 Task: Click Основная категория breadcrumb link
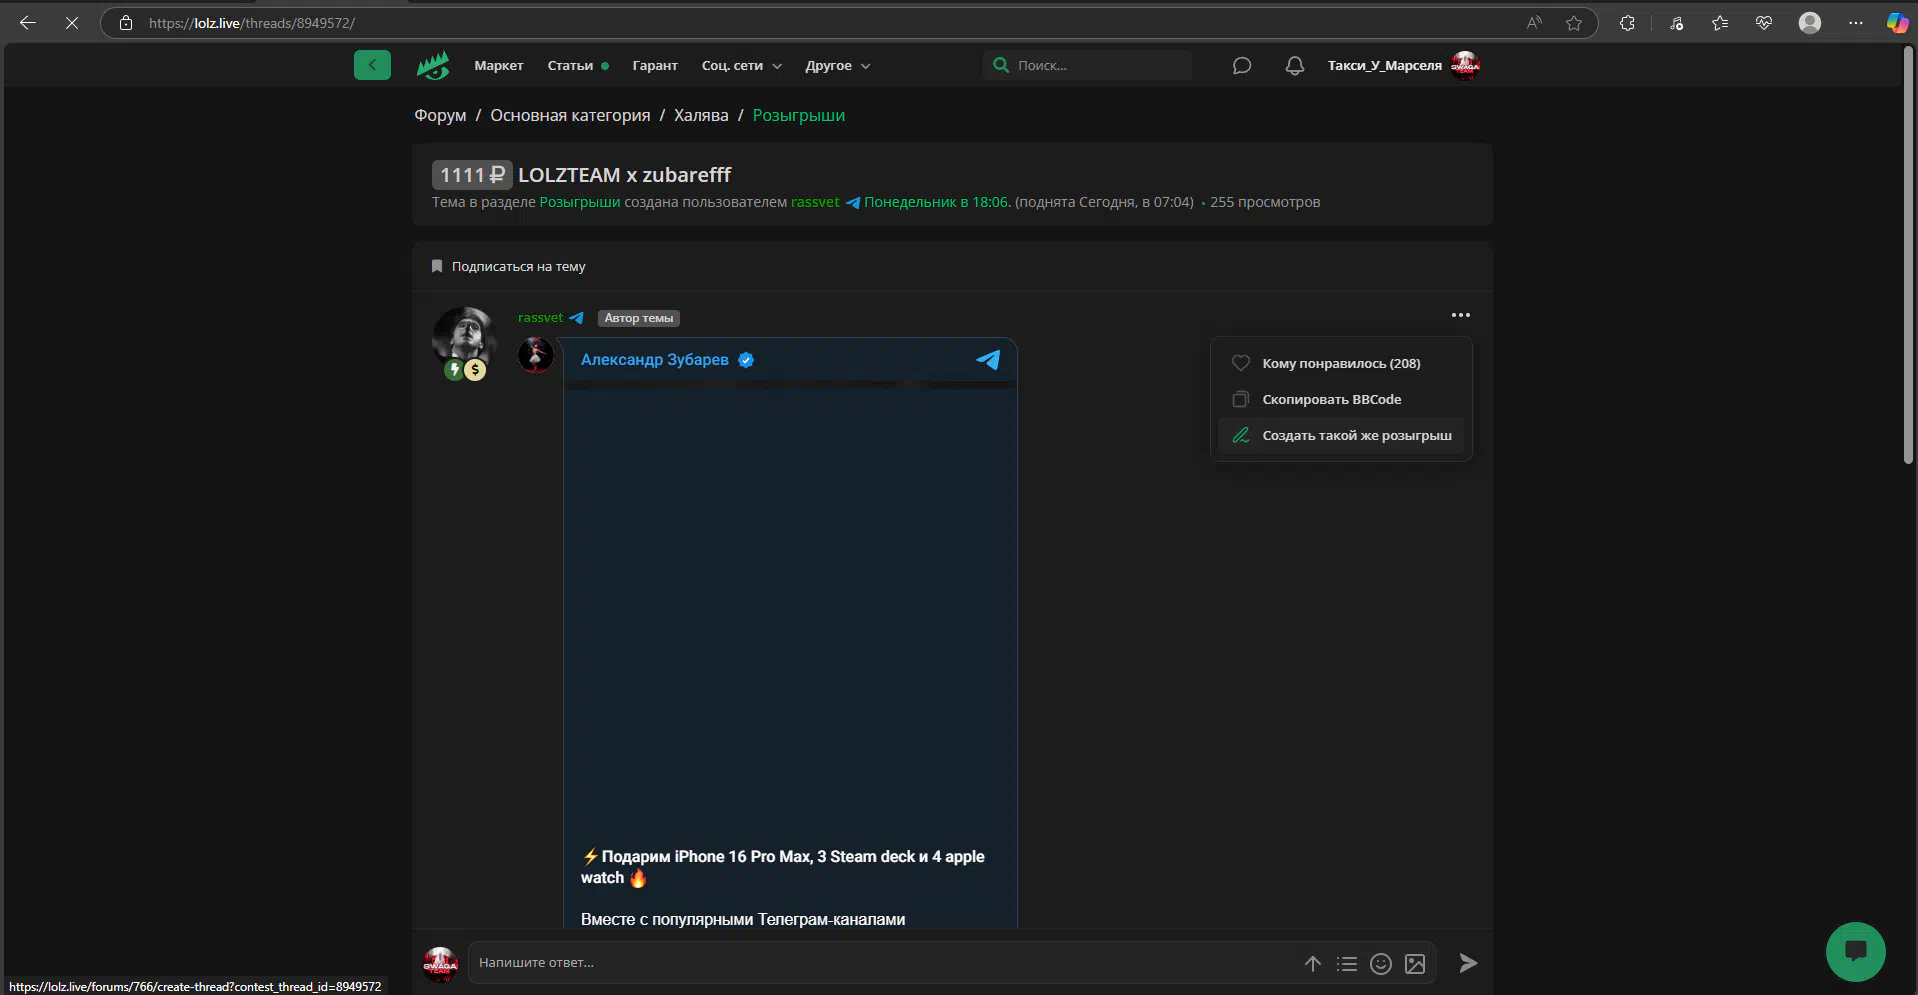click(570, 115)
